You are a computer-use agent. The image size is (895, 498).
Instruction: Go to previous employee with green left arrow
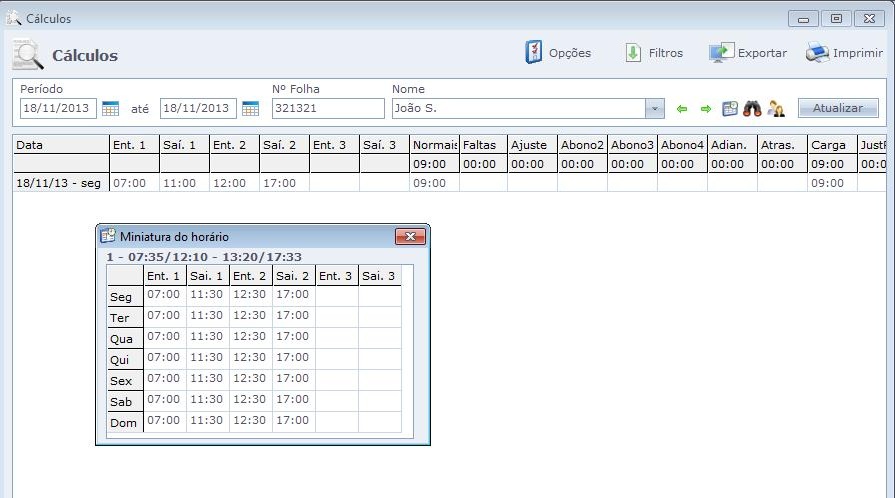coord(683,108)
